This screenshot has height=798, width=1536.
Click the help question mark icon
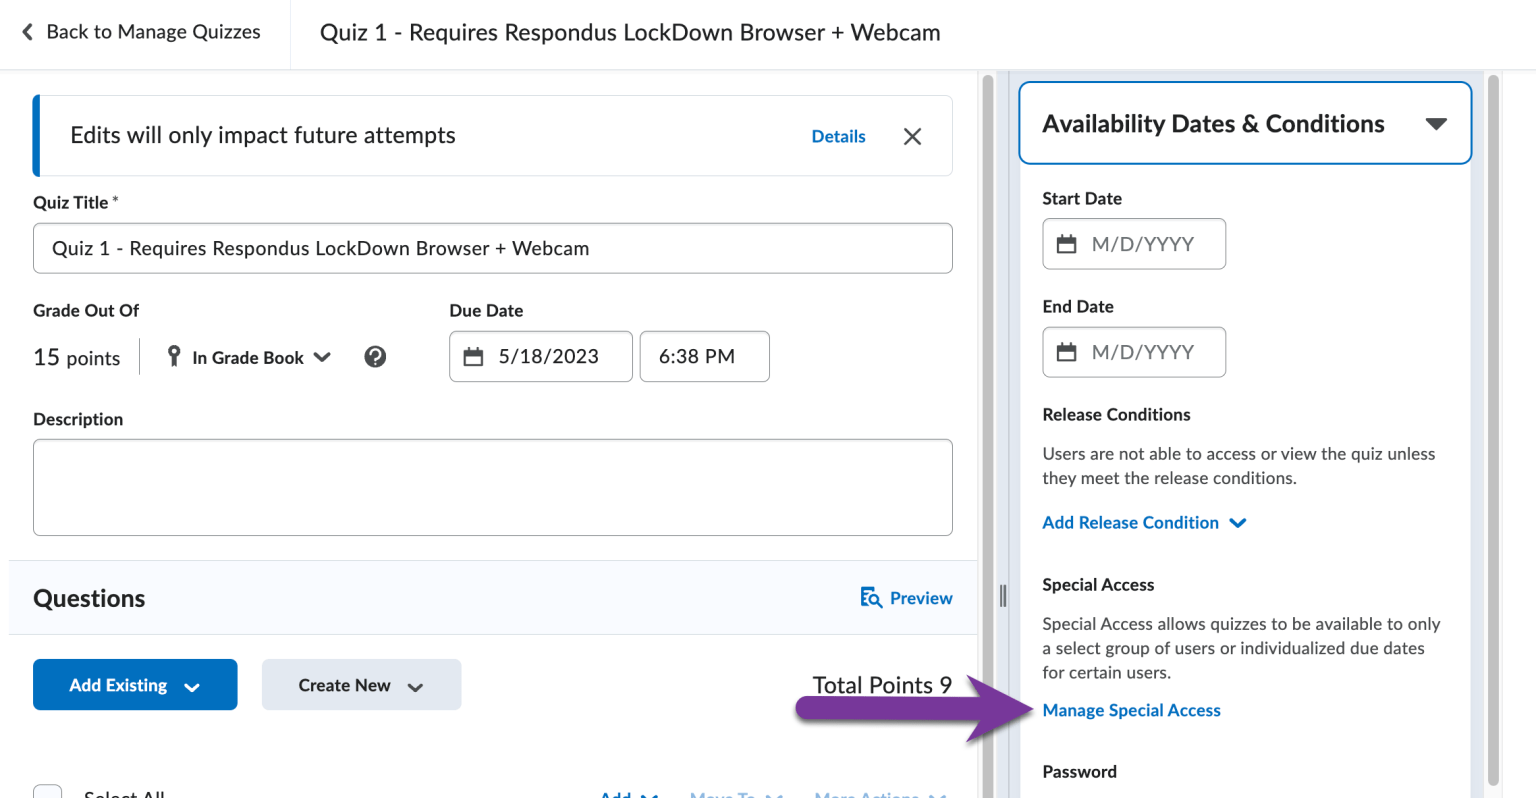[375, 357]
